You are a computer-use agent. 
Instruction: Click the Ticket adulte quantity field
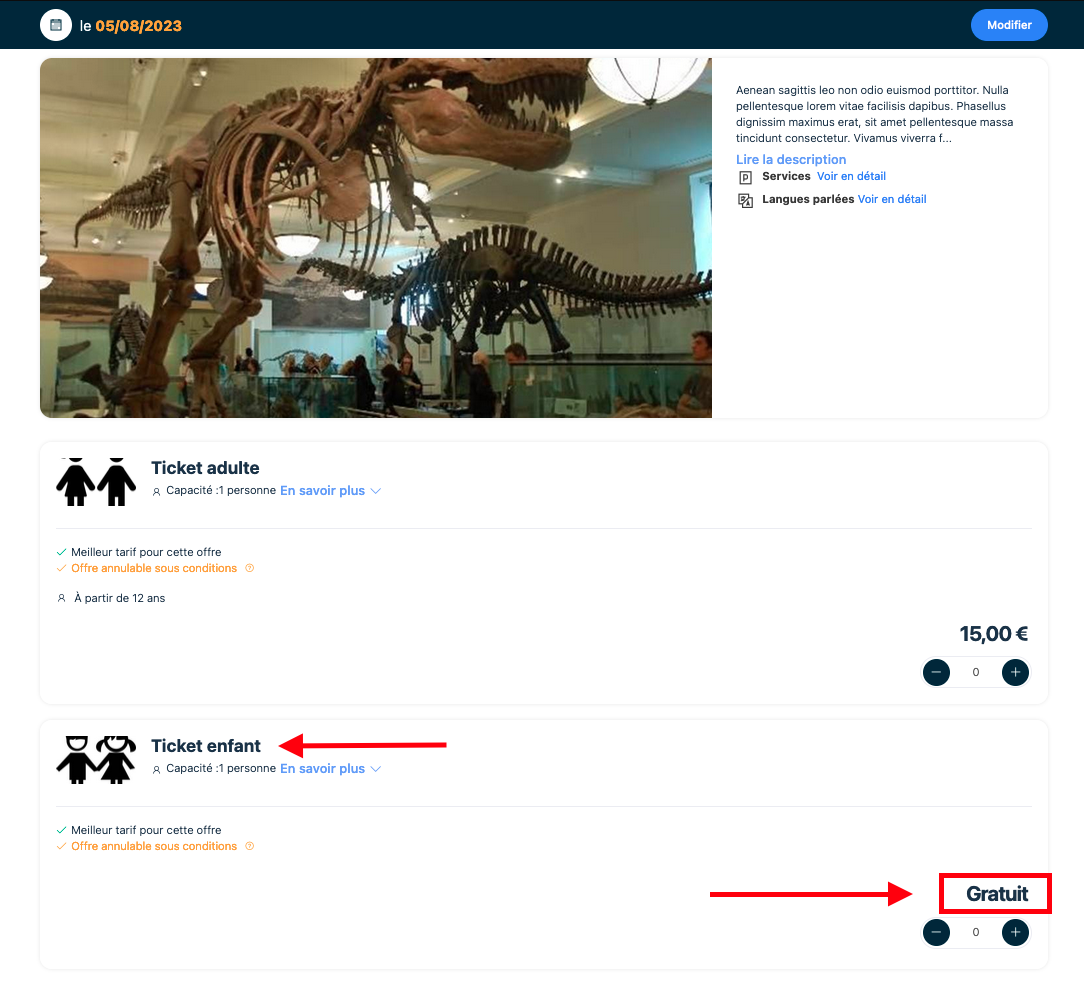coord(976,673)
